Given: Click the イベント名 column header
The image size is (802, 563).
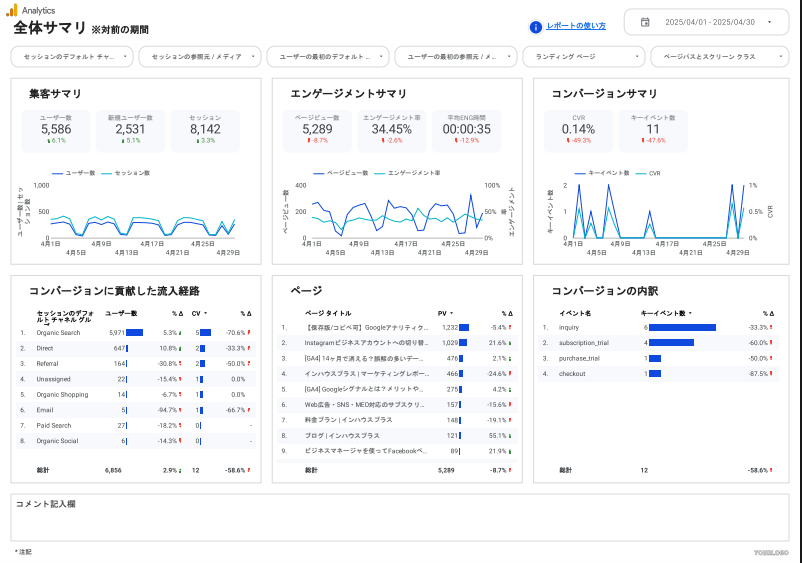Looking at the screenshot, I should point(575,313).
